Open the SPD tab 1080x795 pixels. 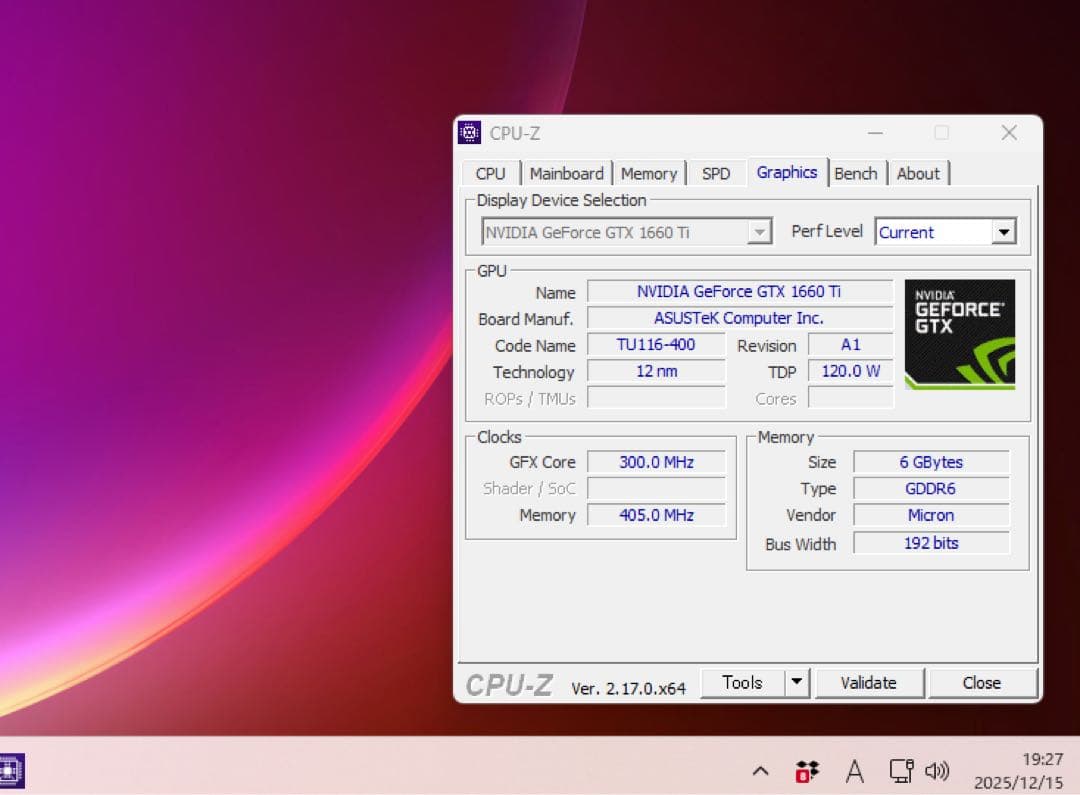715,172
